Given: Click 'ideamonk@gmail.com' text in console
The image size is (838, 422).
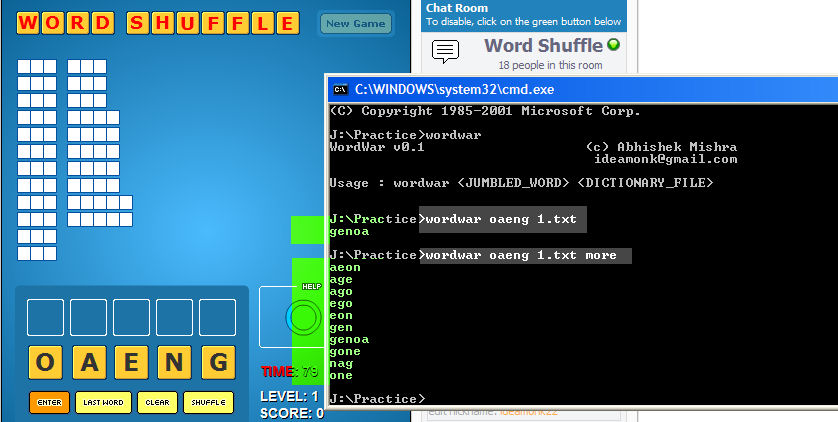Looking at the screenshot, I should (666, 159).
